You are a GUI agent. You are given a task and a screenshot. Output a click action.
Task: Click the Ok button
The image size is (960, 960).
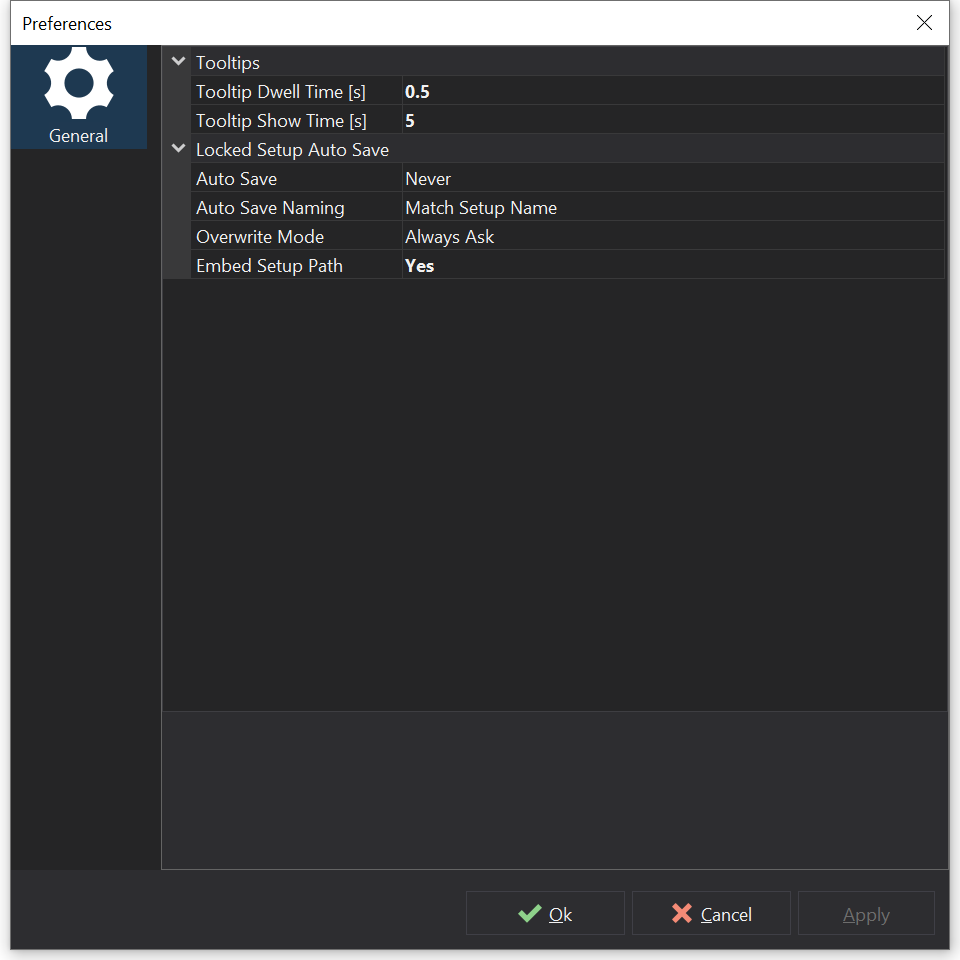(x=545, y=914)
